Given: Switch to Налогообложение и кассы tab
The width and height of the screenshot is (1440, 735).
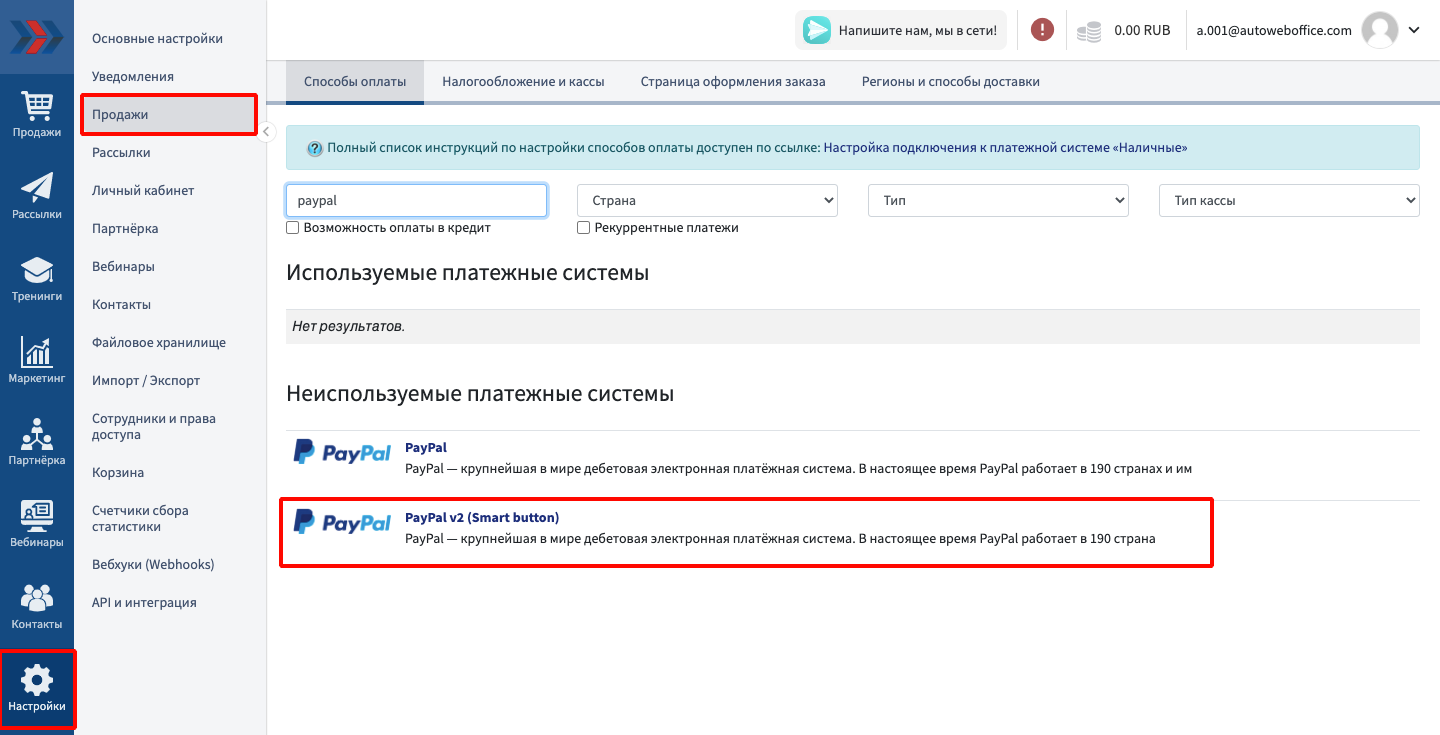Looking at the screenshot, I should tap(523, 82).
